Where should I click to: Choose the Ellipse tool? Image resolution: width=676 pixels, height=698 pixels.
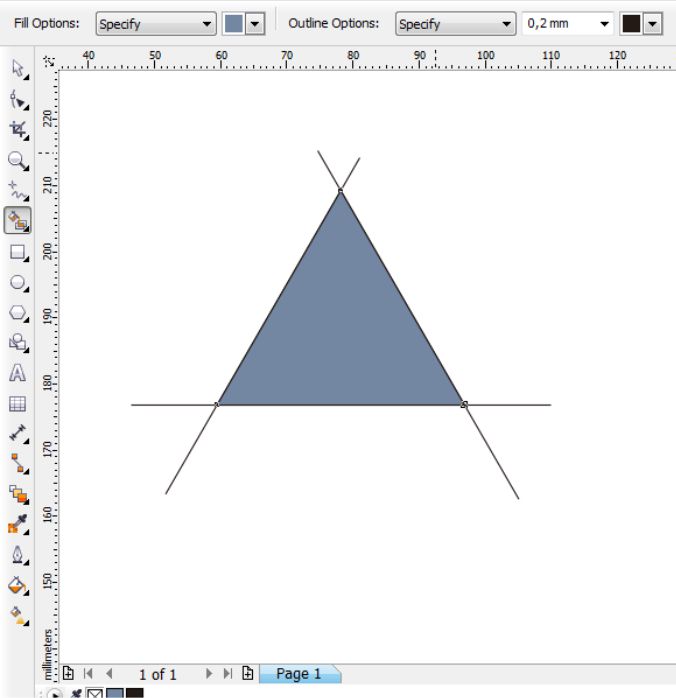pos(18,283)
